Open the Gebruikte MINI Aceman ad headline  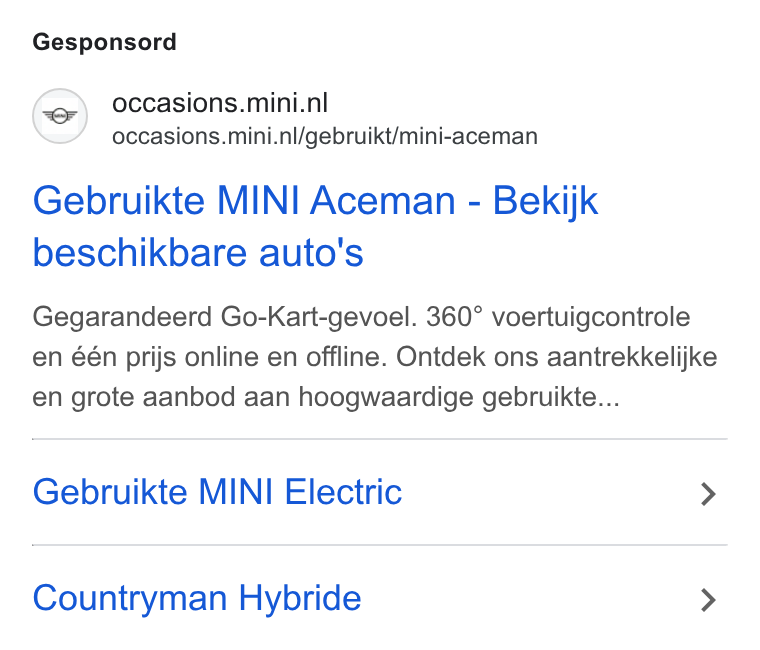[315, 226]
